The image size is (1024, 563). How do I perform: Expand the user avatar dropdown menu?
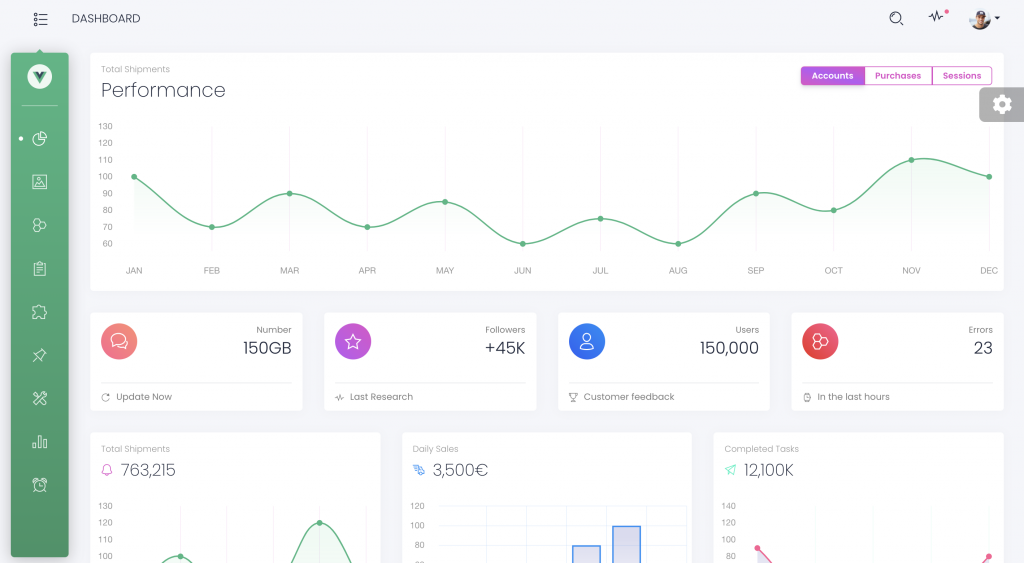point(984,19)
